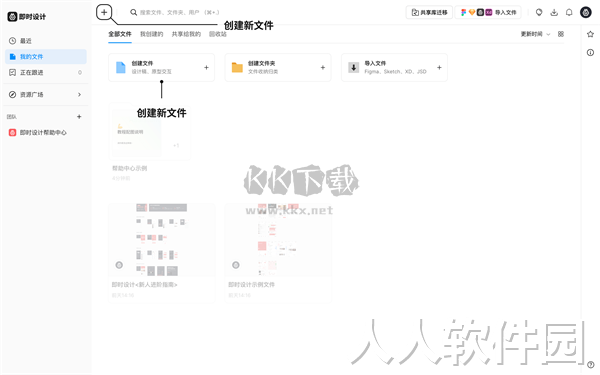Click the star favorites icon on right
600x375 pixels.
click(x=590, y=34)
